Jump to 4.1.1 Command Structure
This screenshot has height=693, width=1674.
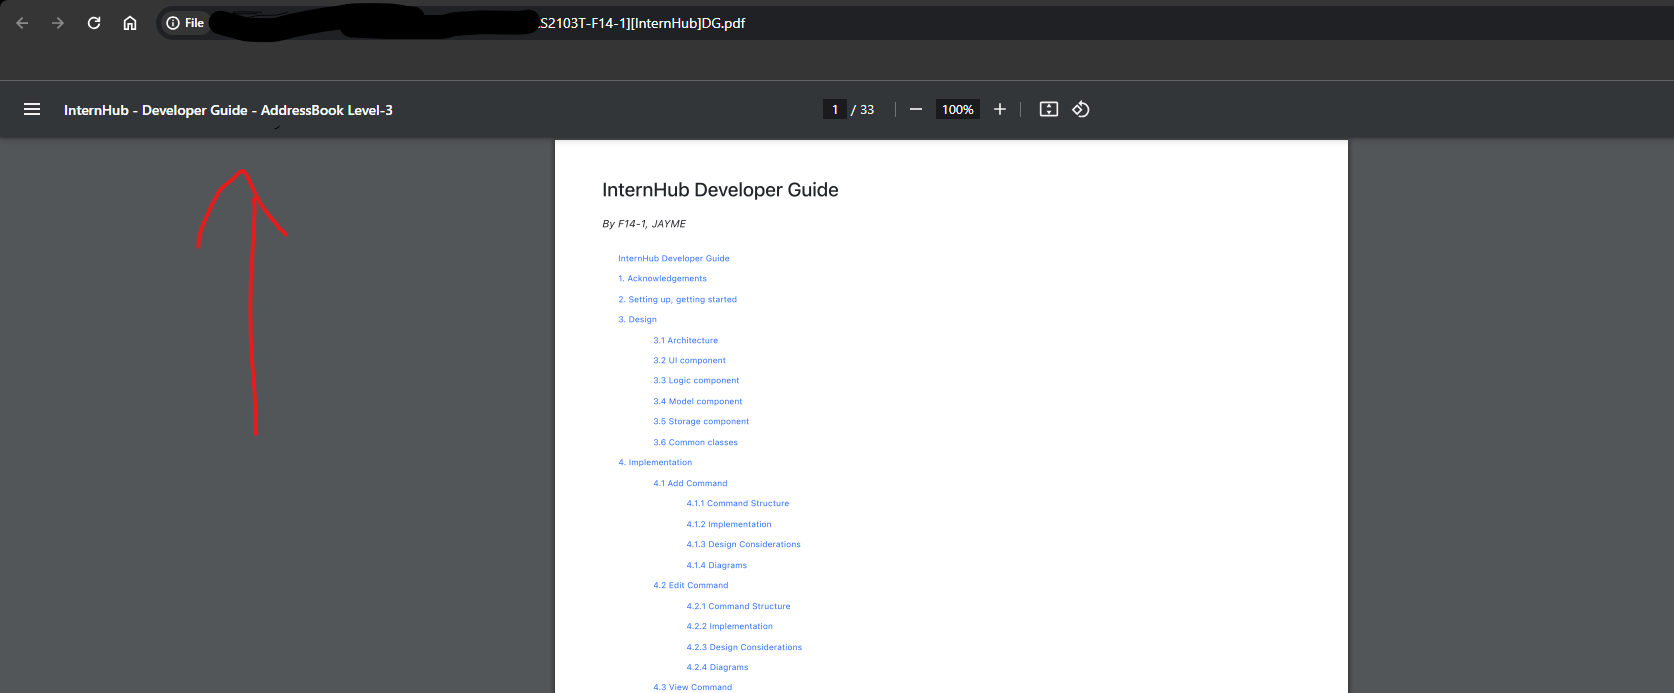[737, 504]
